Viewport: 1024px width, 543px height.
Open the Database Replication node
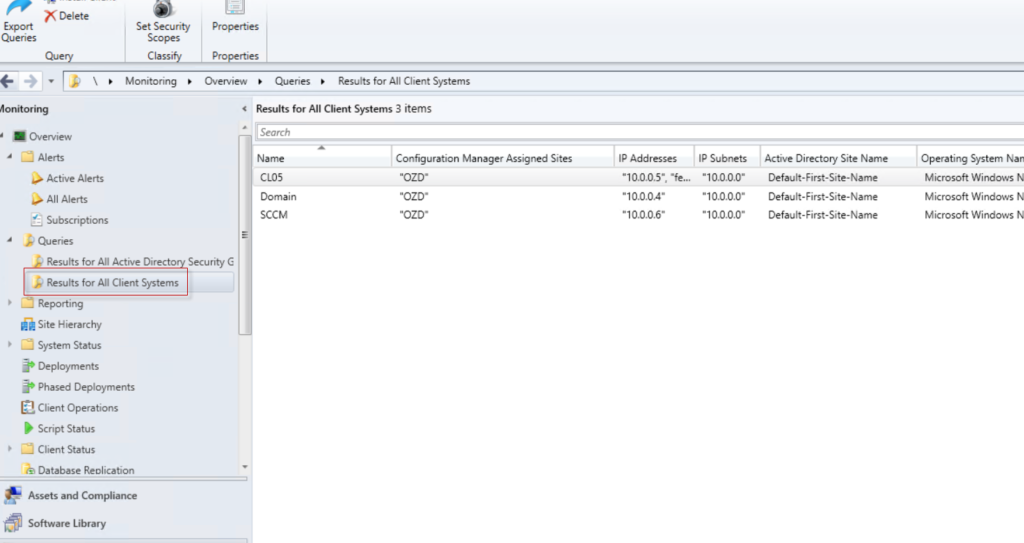[x=86, y=470]
